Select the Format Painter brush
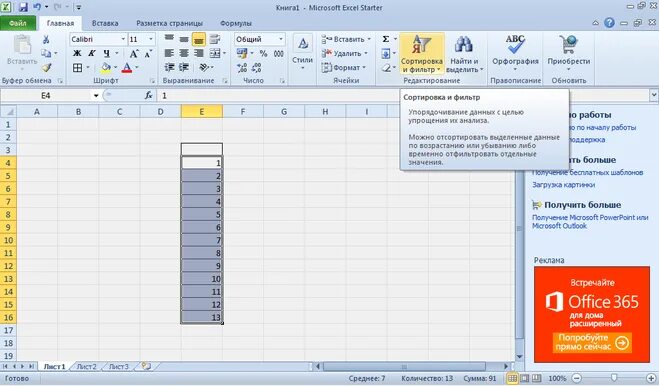 (46, 67)
